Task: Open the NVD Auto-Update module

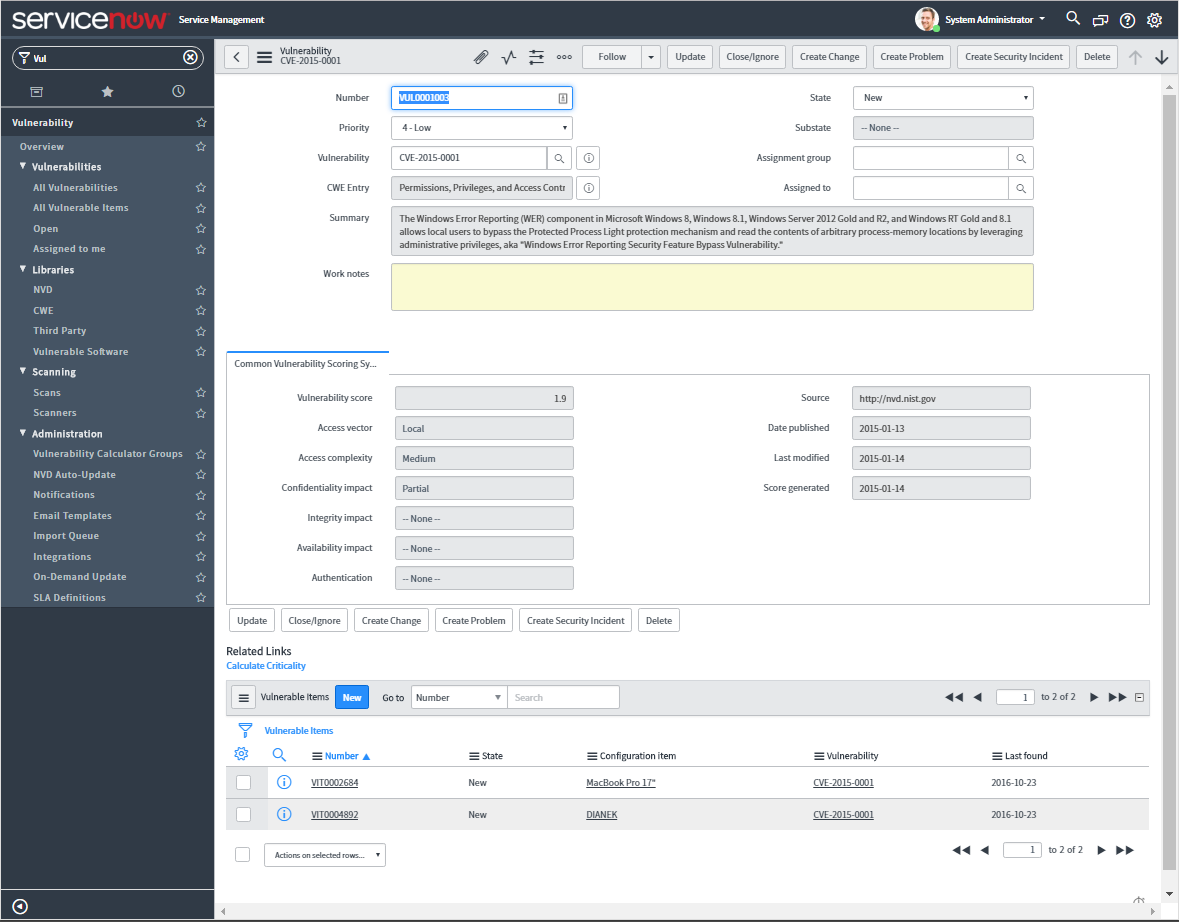Action: 74,475
